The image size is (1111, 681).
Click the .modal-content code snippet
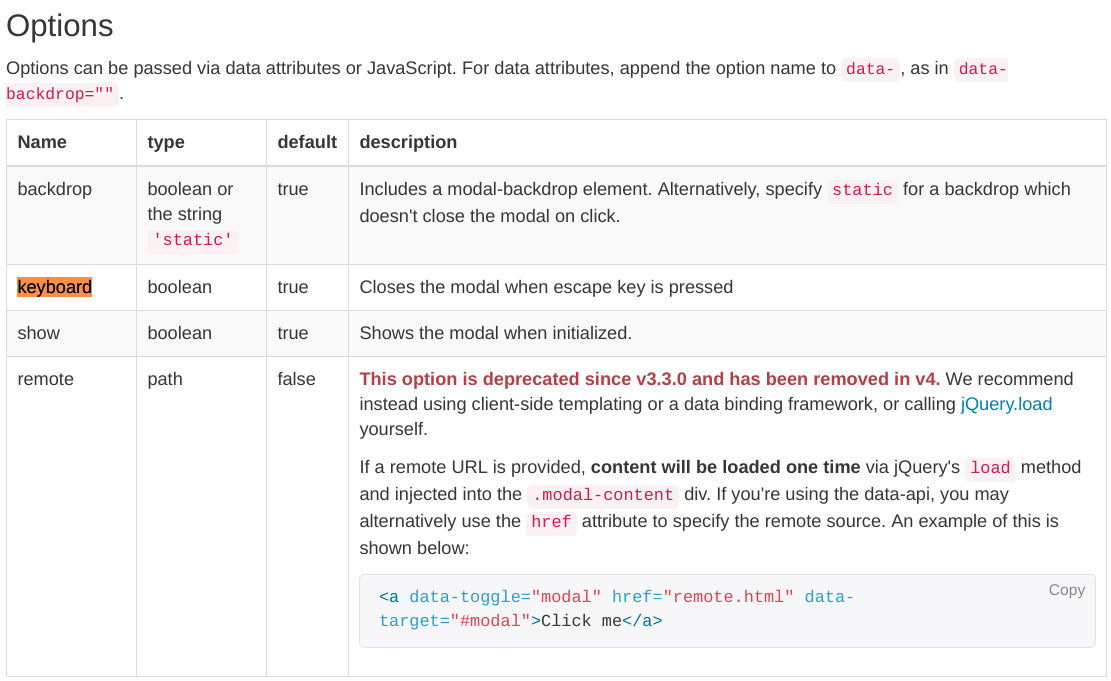[x=601, y=495]
